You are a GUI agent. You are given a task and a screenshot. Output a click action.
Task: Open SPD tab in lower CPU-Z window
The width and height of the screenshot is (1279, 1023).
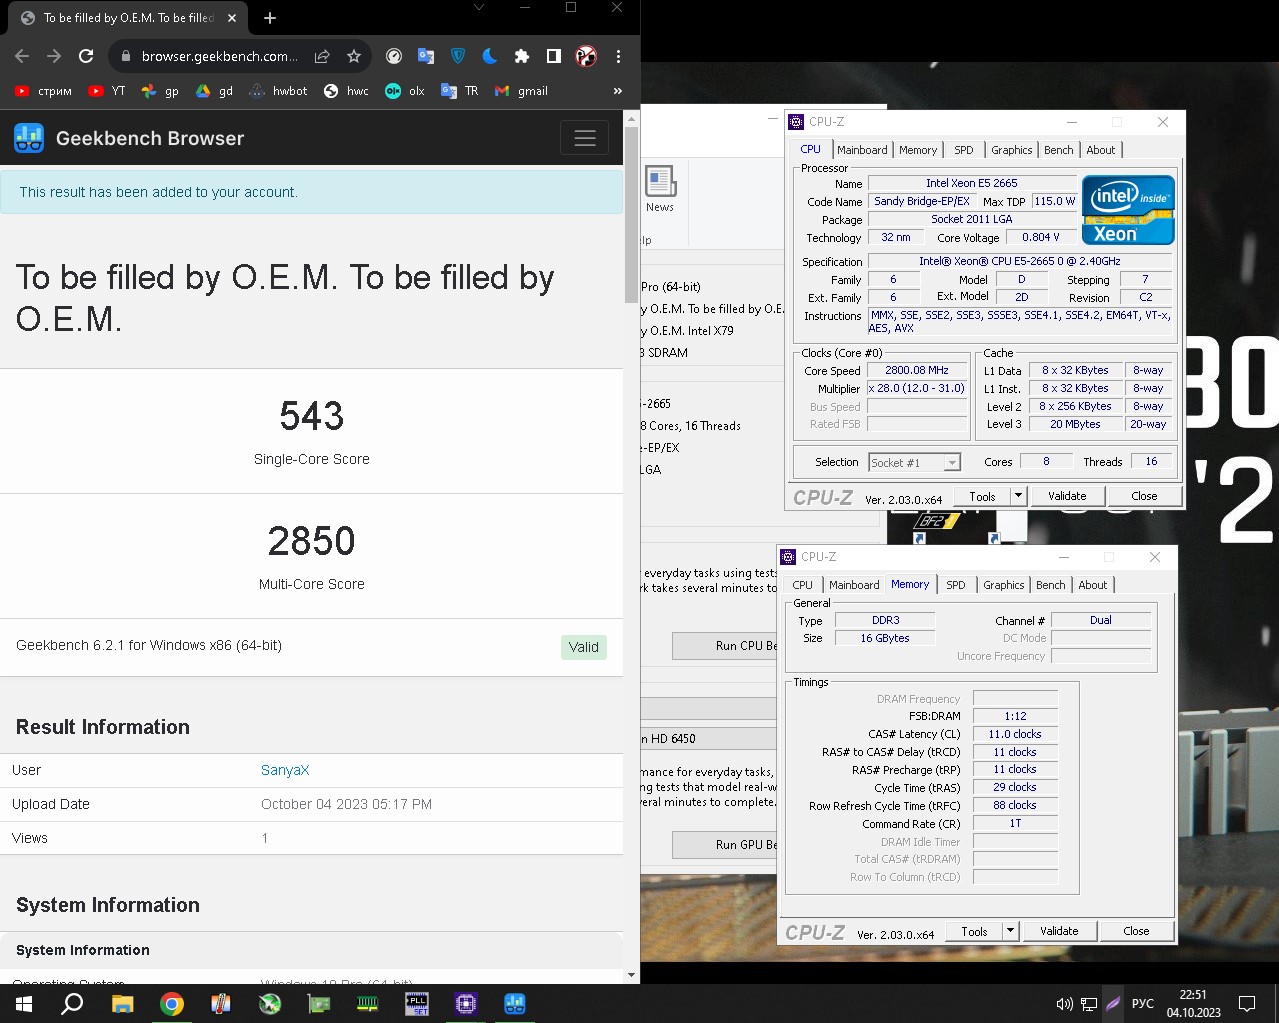click(x=955, y=585)
